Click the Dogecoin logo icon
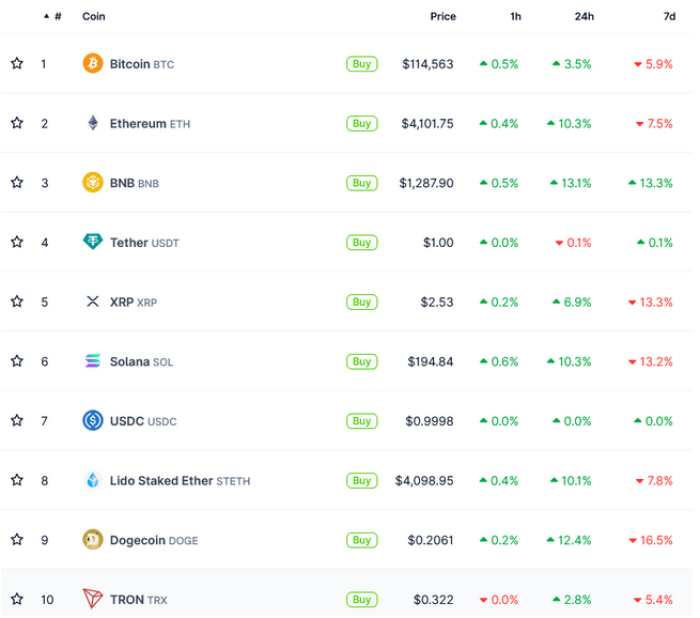 point(92,540)
